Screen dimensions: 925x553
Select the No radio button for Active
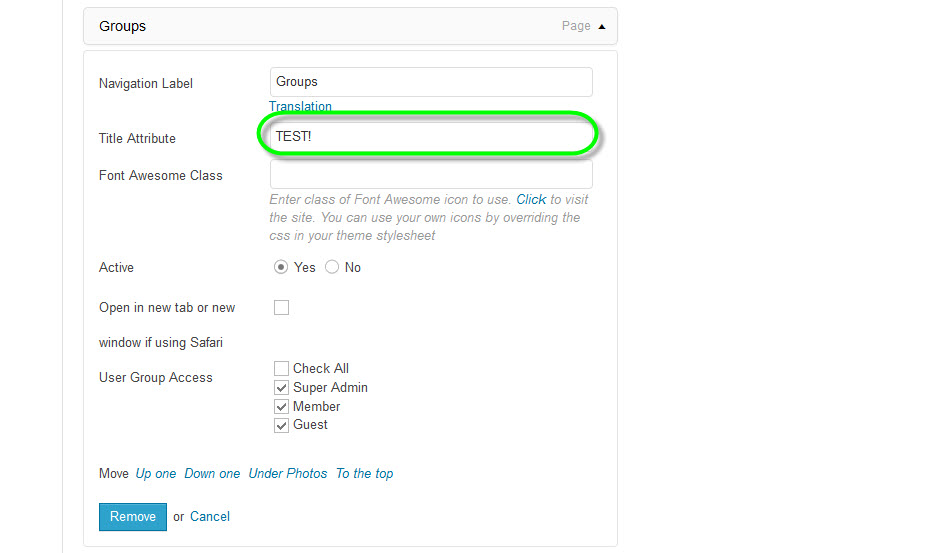(332, 267)
